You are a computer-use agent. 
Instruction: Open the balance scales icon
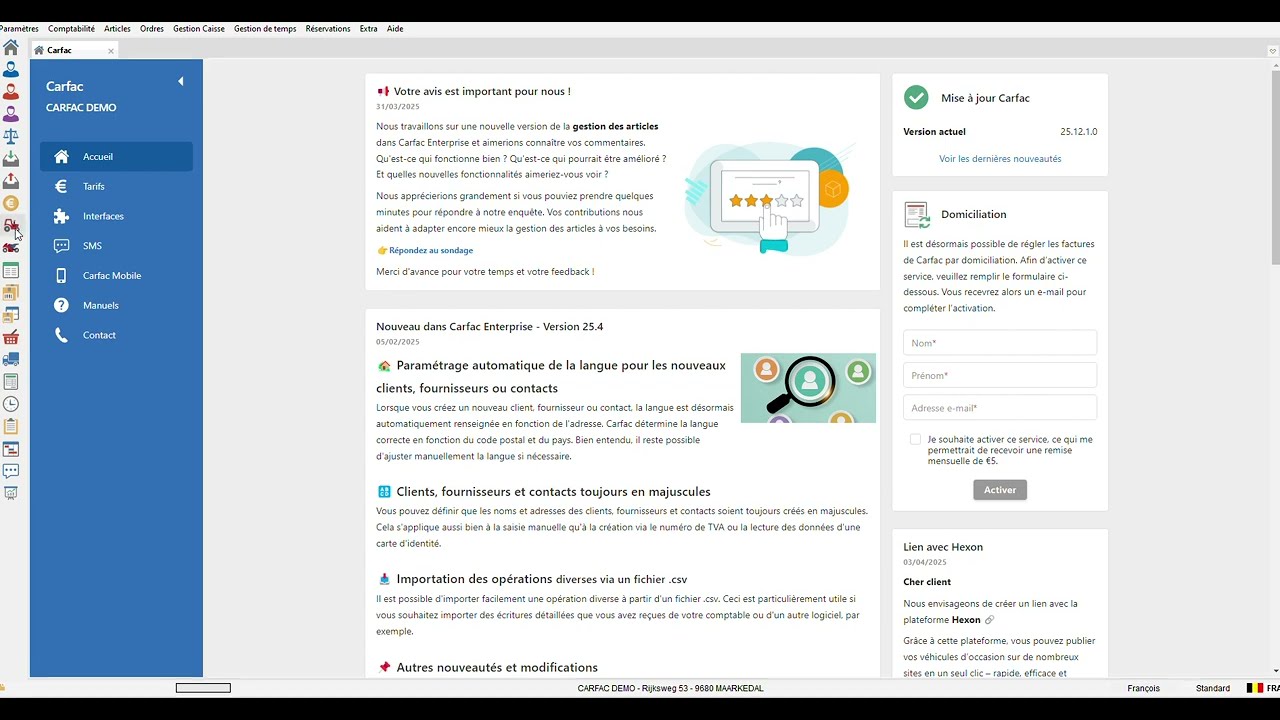click(11, 136)
